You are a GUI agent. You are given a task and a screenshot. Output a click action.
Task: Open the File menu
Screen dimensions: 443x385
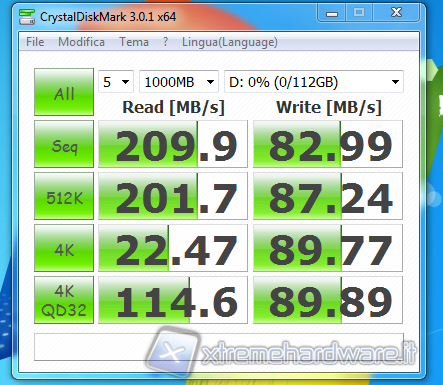(35, 42)
